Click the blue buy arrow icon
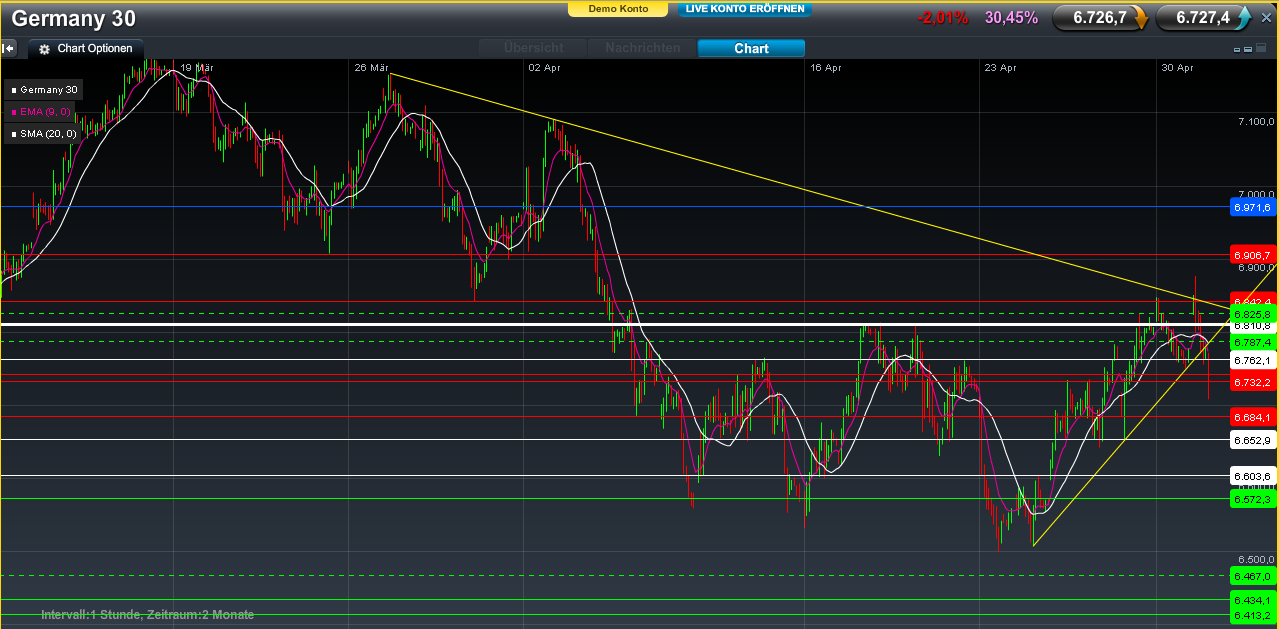 (1243, 17)
